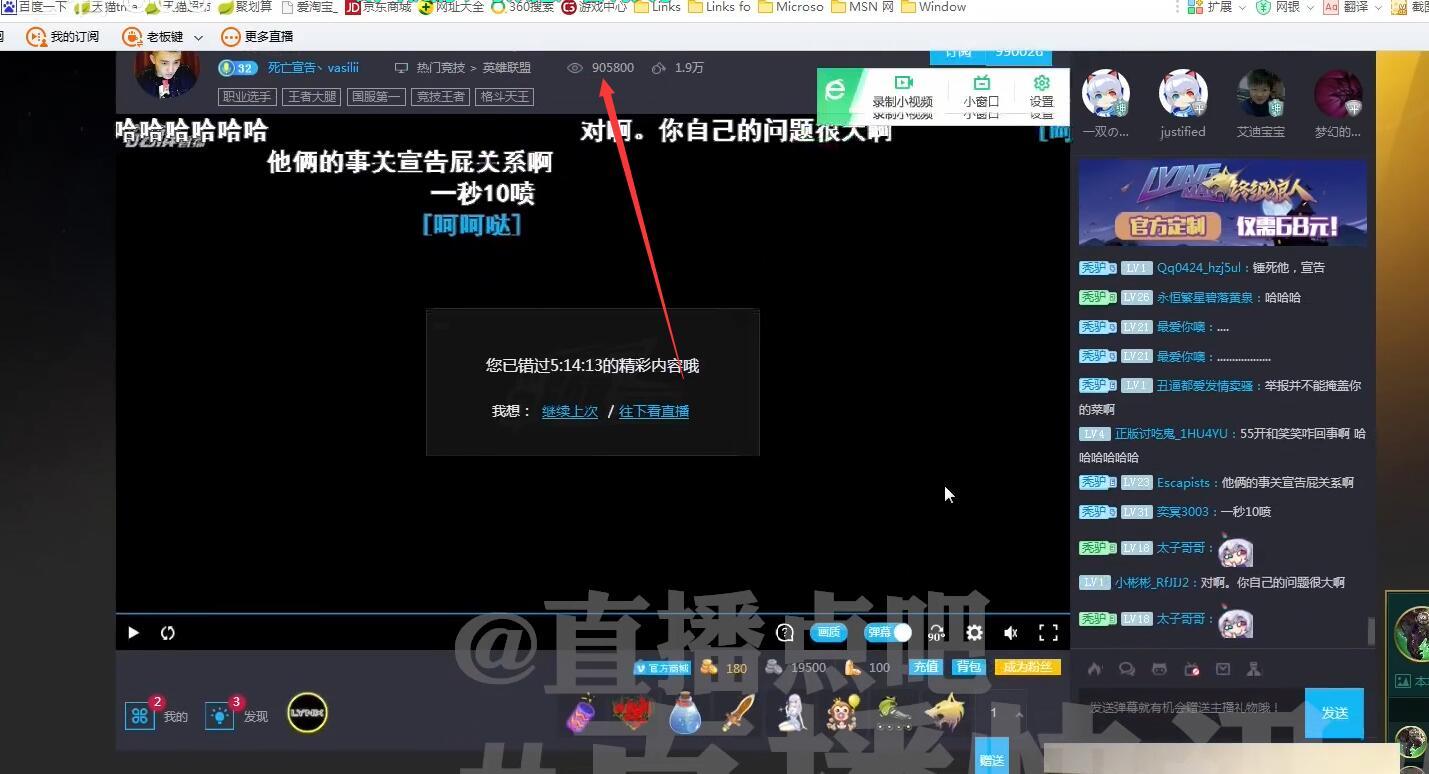Select the 职业选手 tag
The width and height of the screenshot is (1429, 774).
[x=247, y=97]
